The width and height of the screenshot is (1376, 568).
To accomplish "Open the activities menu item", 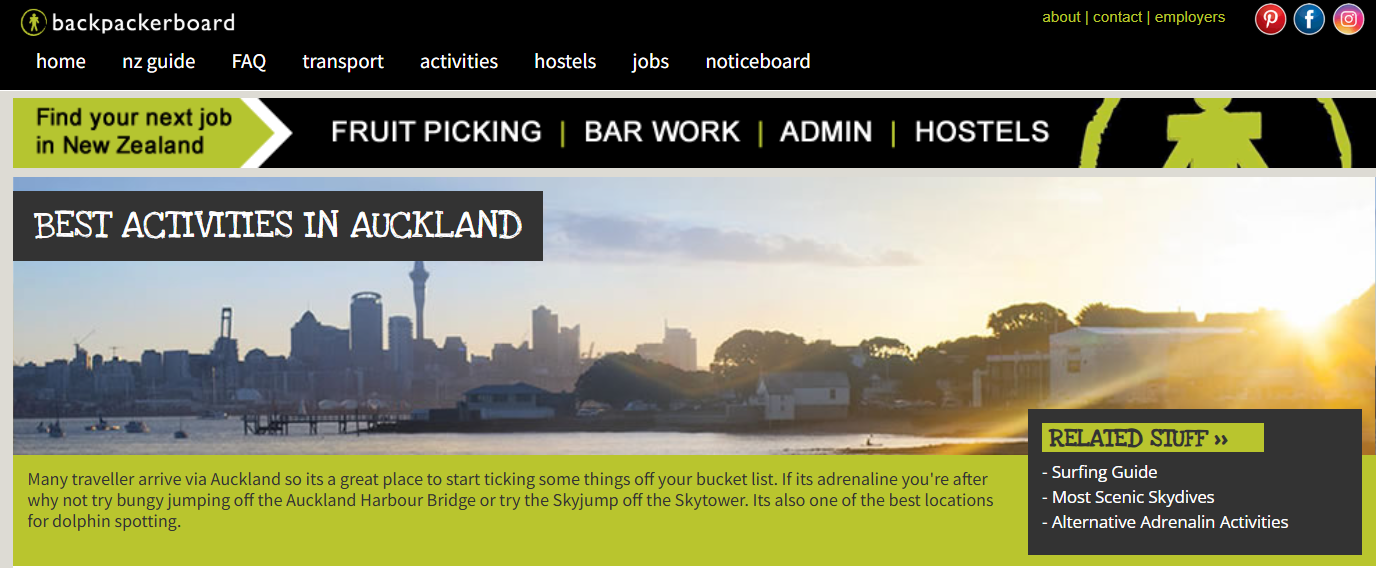I will 459,61.
